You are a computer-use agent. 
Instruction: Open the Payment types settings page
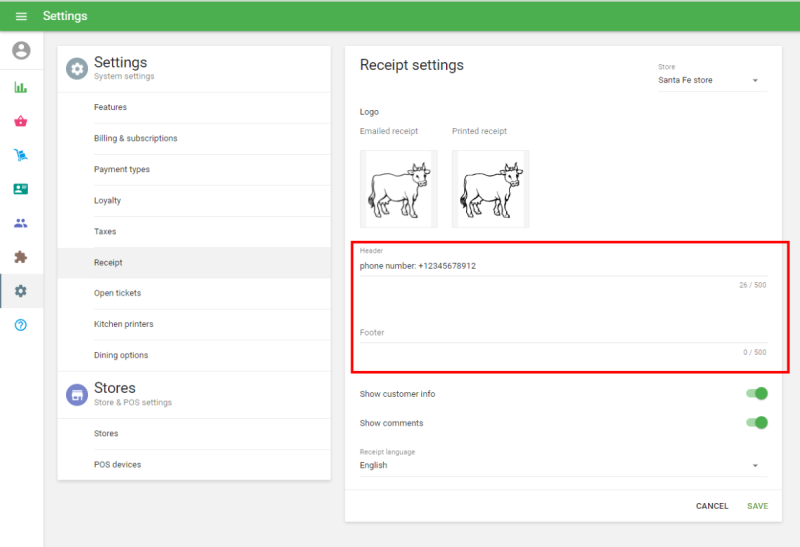coord(122,169)
